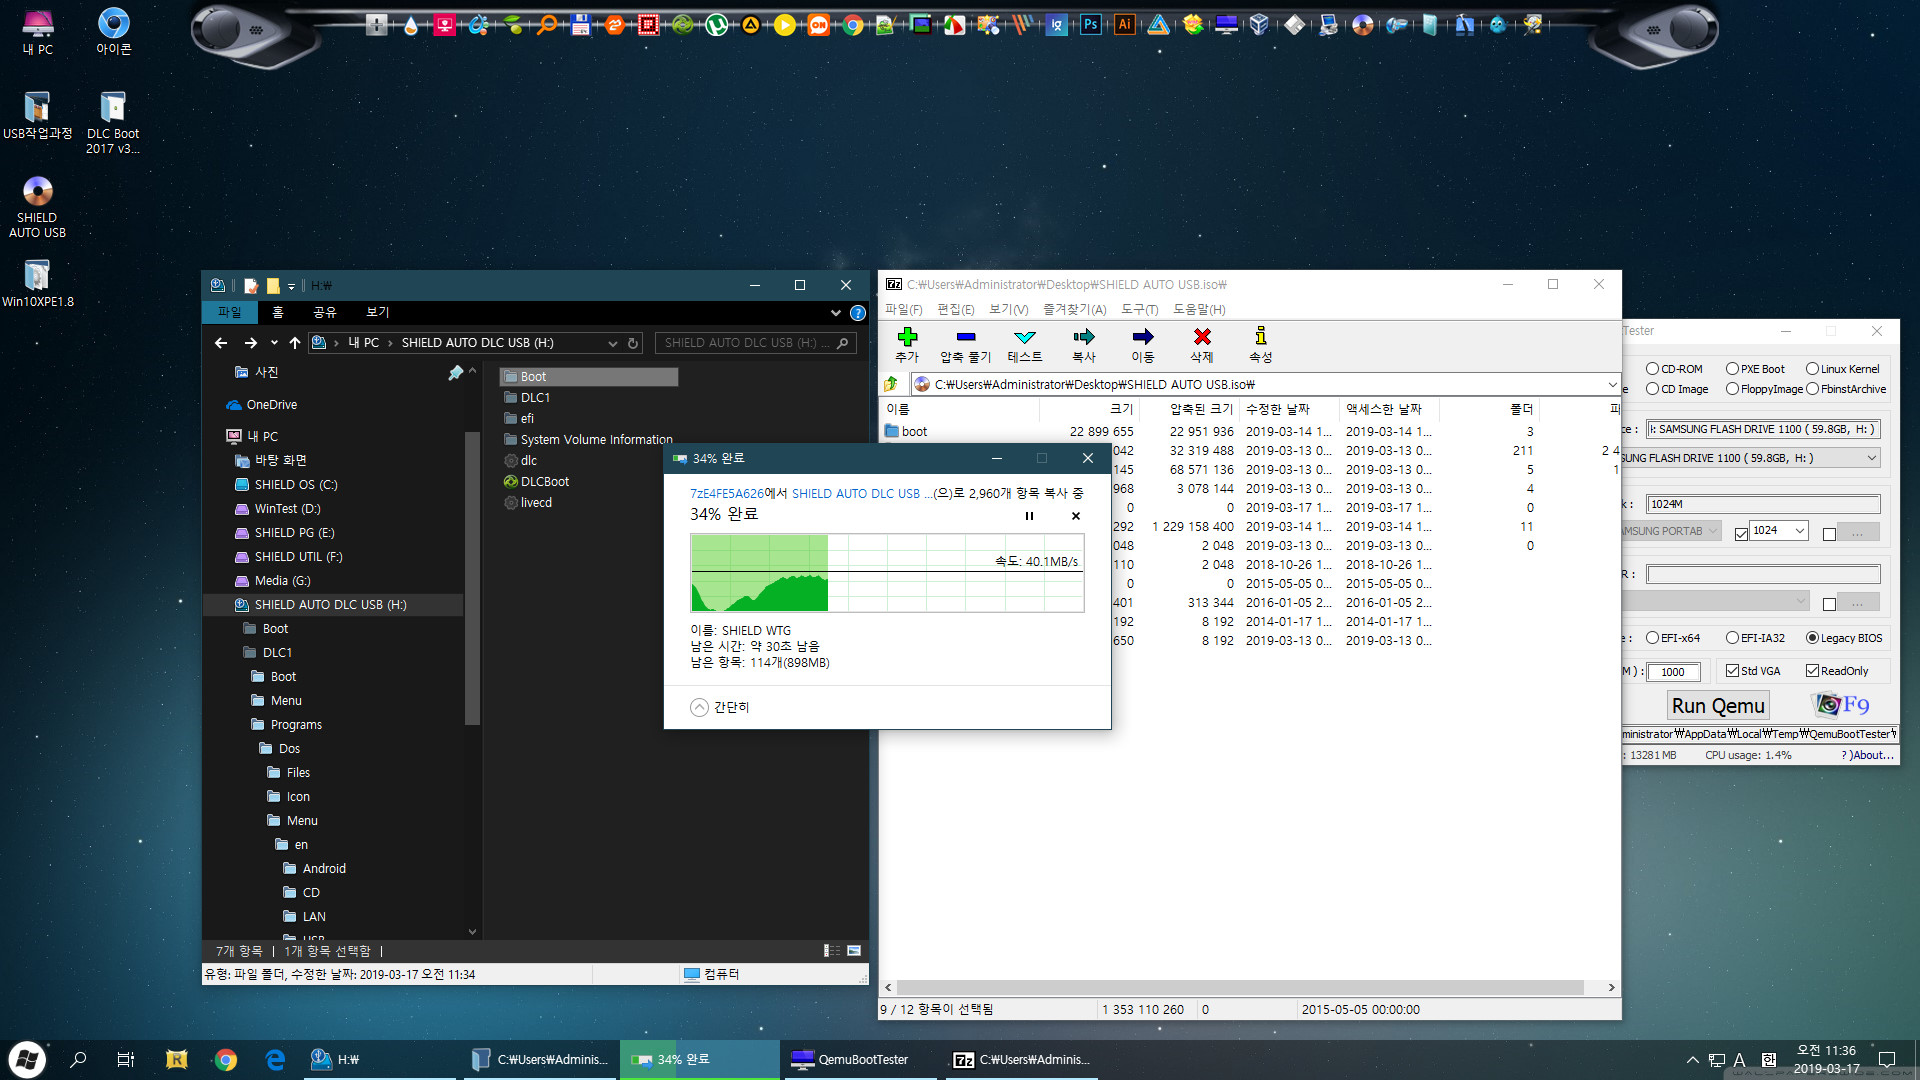The width and height of the screenshot is (1920, 1080).
Task: Open Photoshop from the top dock
Action: tap(1090, 25)
